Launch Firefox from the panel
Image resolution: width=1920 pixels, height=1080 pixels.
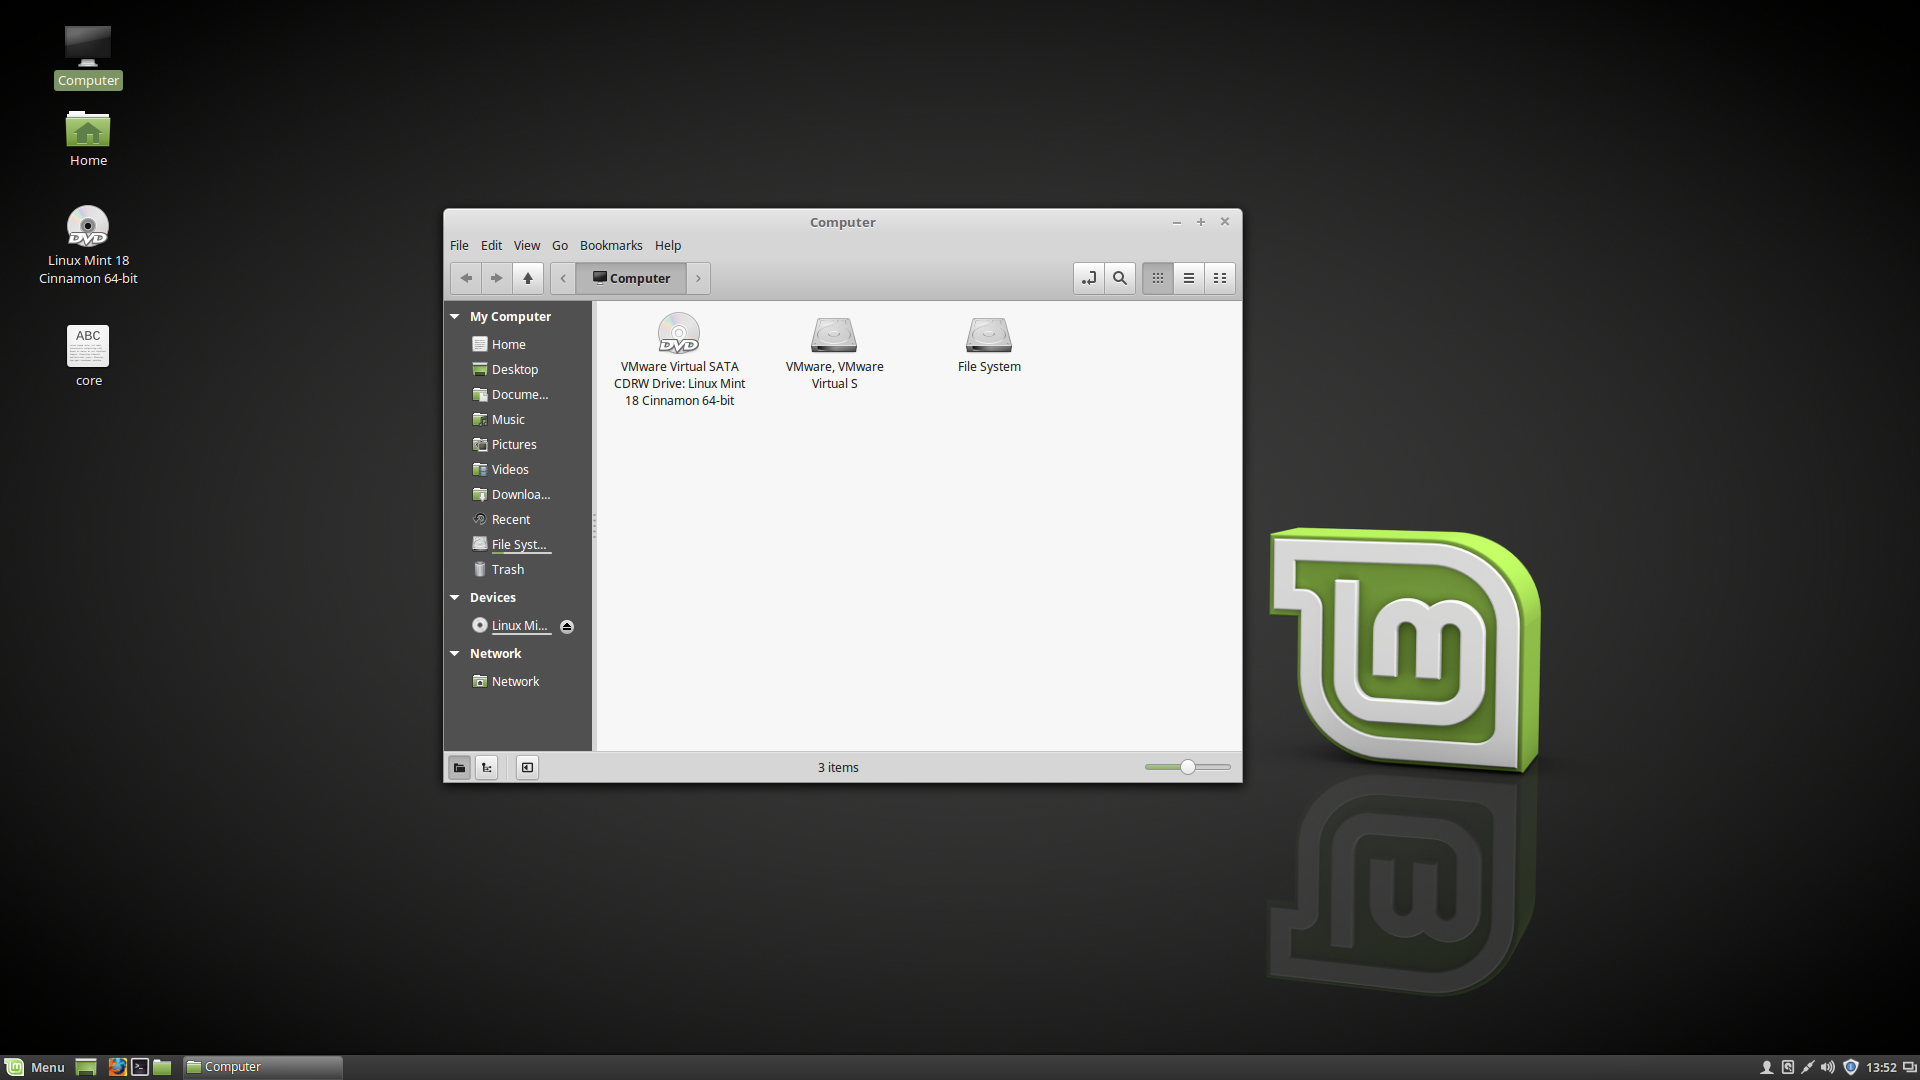[x=117, y=1067]
